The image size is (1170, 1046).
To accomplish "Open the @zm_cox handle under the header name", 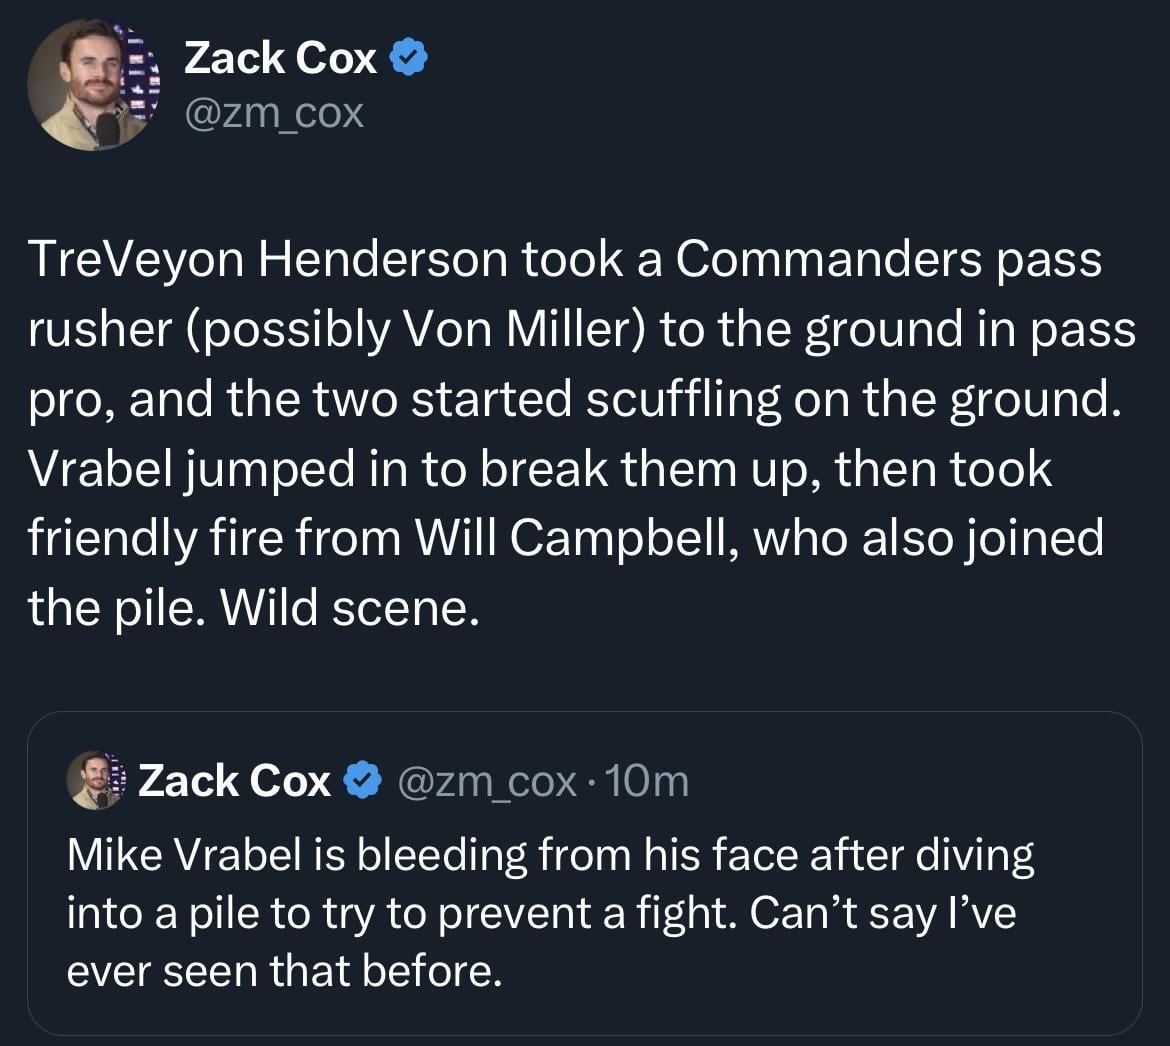I will tap(273, 113).
